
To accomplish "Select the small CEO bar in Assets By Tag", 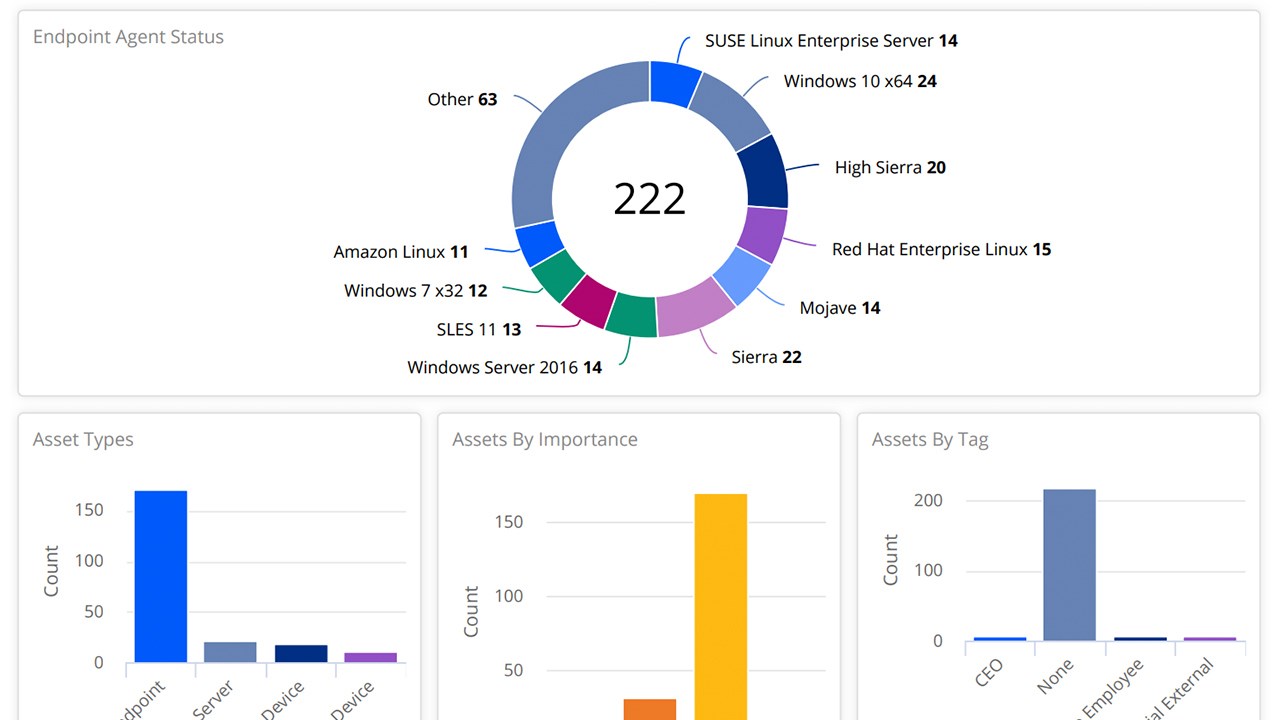I will [x=1000, y=639].
